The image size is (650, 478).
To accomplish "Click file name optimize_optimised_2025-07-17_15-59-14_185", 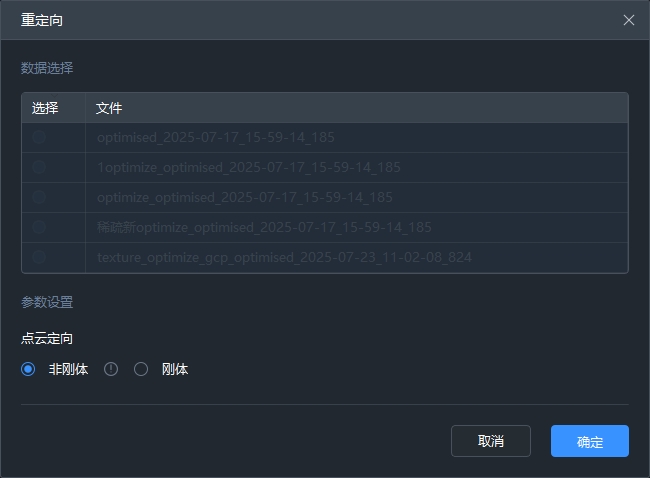I will (245, 197).
